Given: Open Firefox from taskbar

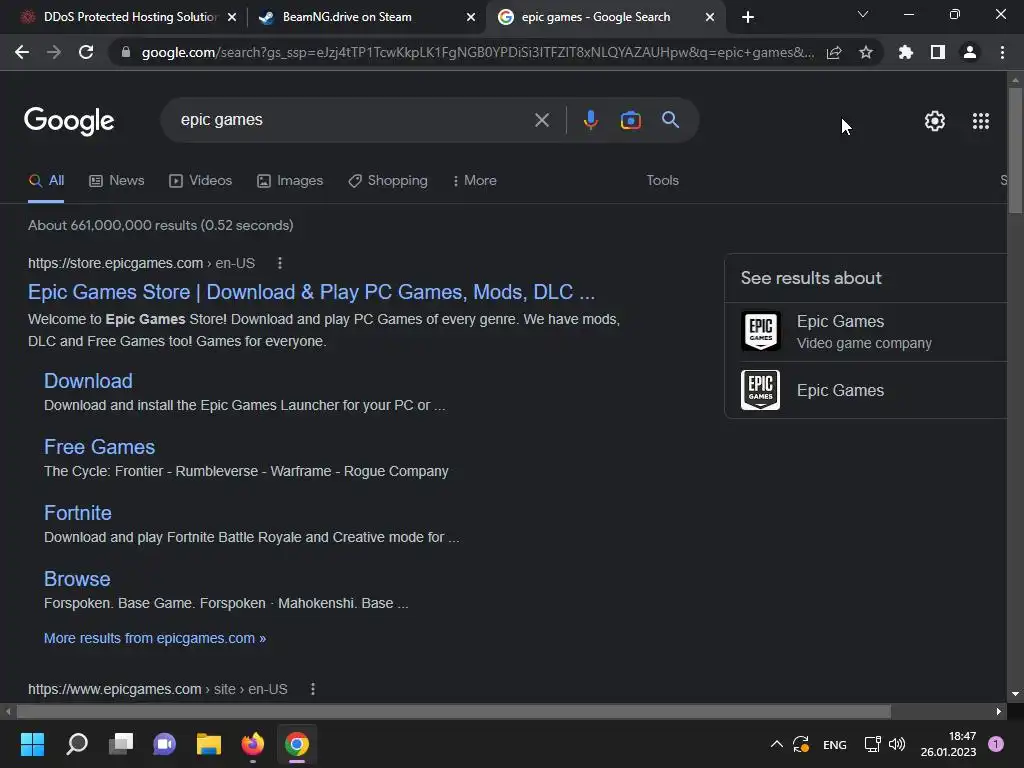Looking at the screenshot, I should 253,744.
